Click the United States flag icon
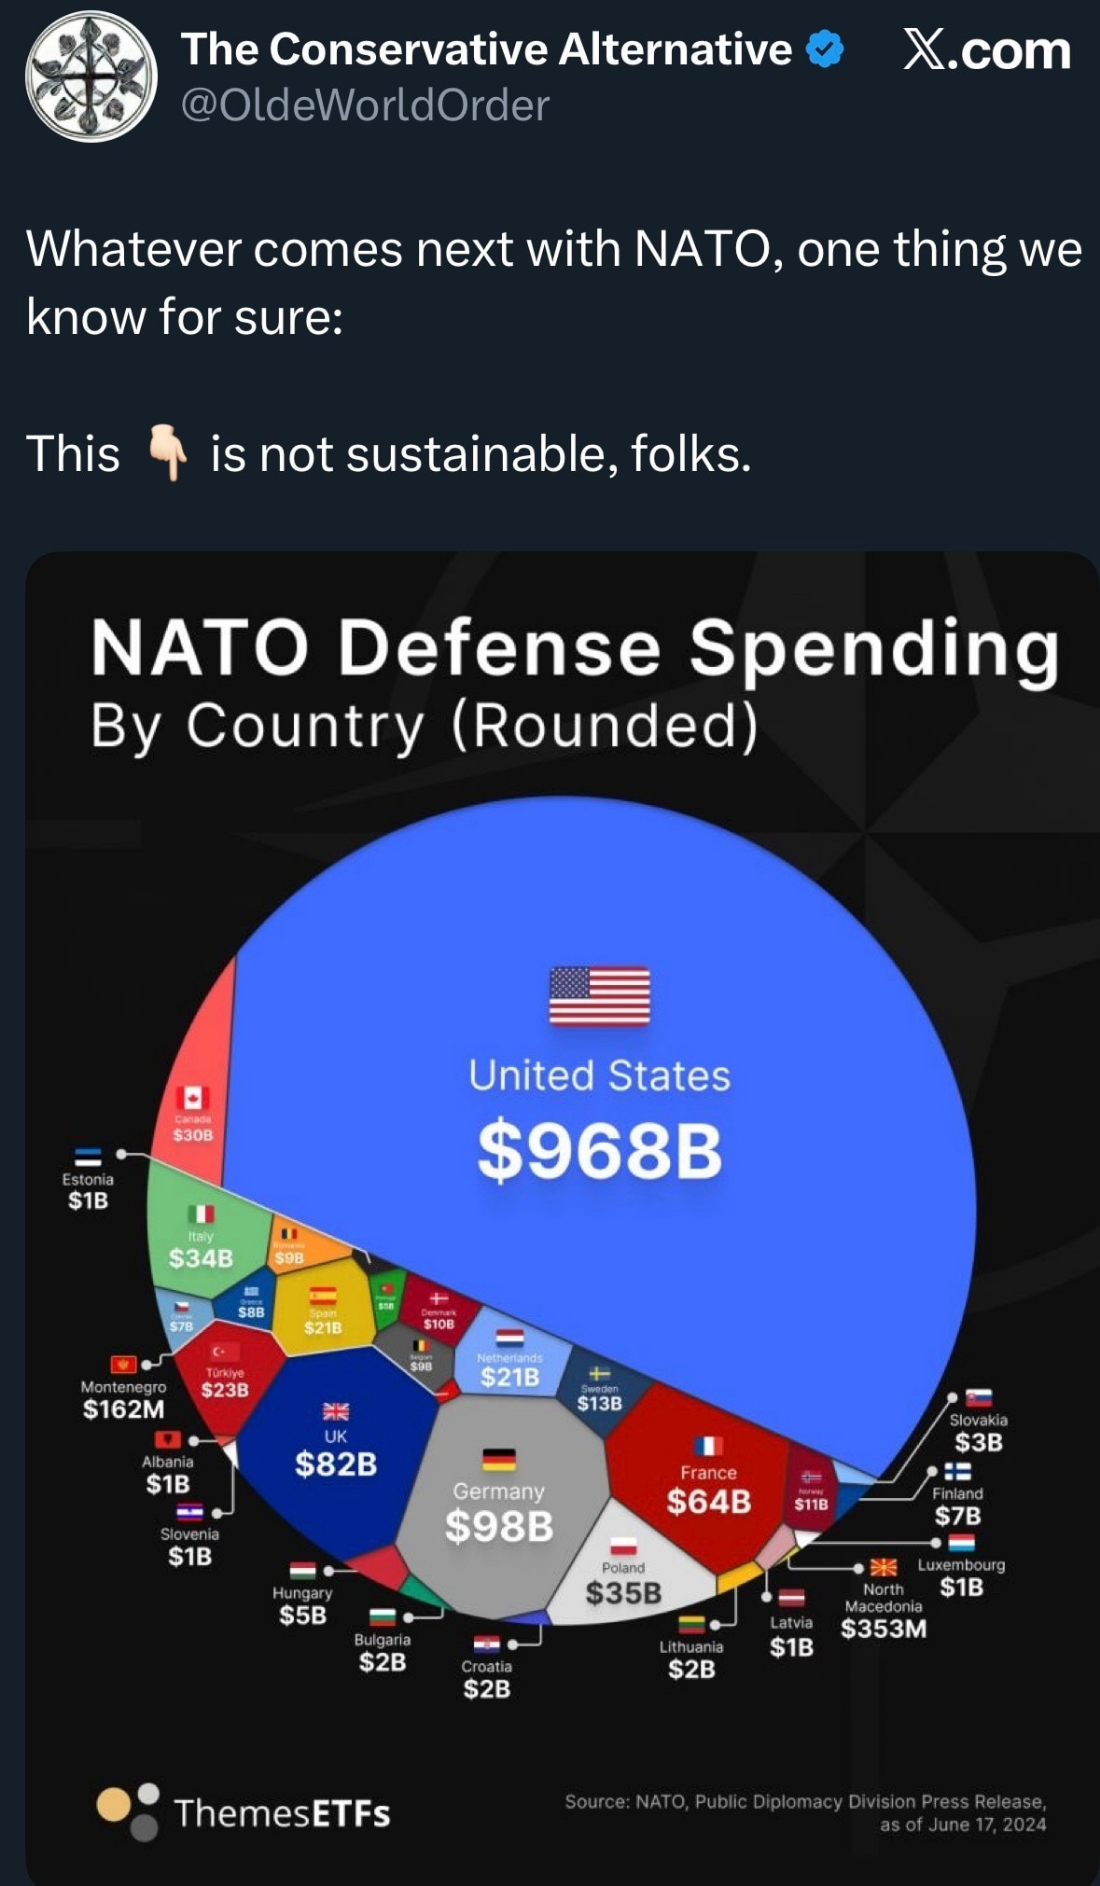The width and height of the screenshot is (1100, 1886). pyautogui.click(x=600, y=996)
